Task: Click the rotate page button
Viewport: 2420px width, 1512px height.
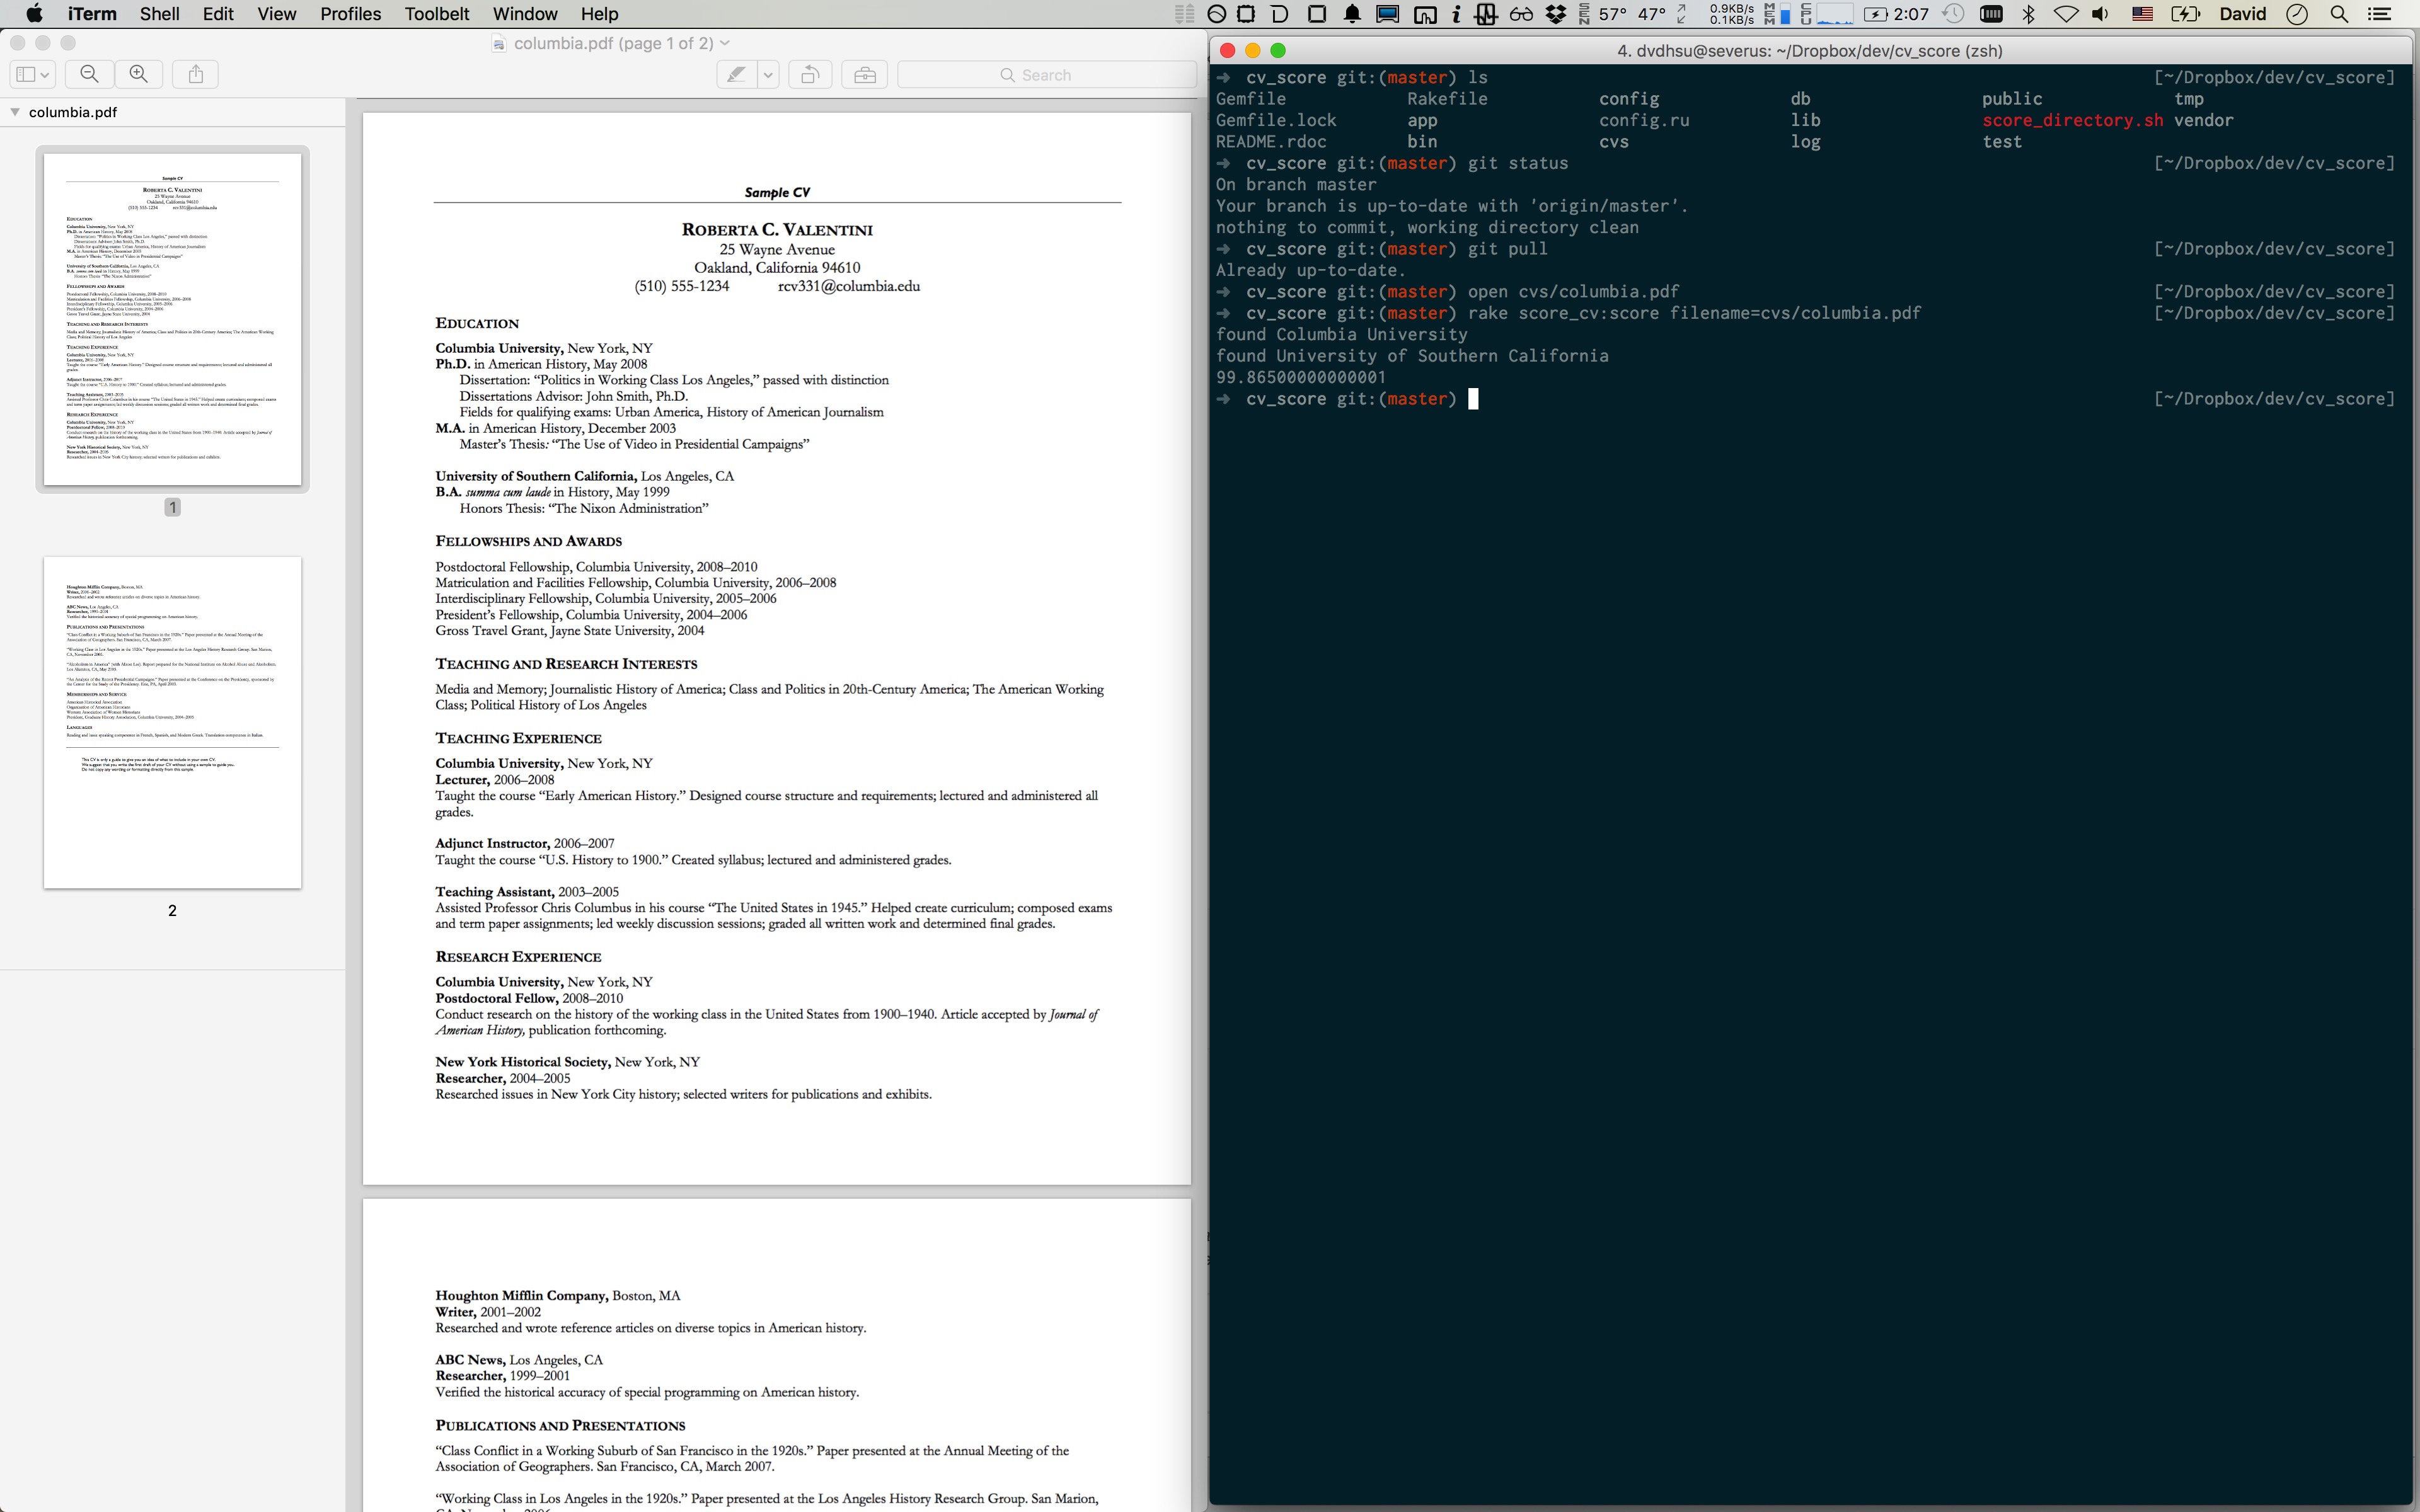Action: click(810, 75)
